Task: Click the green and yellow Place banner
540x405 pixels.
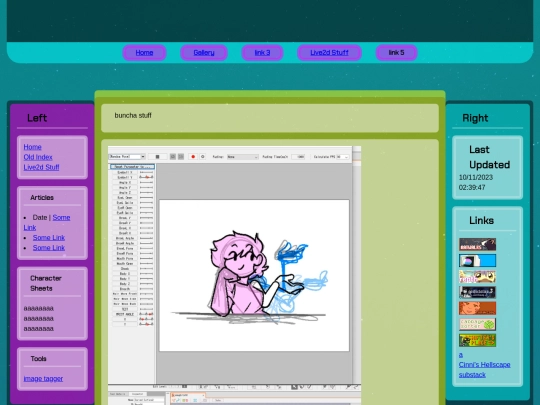Action: tap(477, 340)
